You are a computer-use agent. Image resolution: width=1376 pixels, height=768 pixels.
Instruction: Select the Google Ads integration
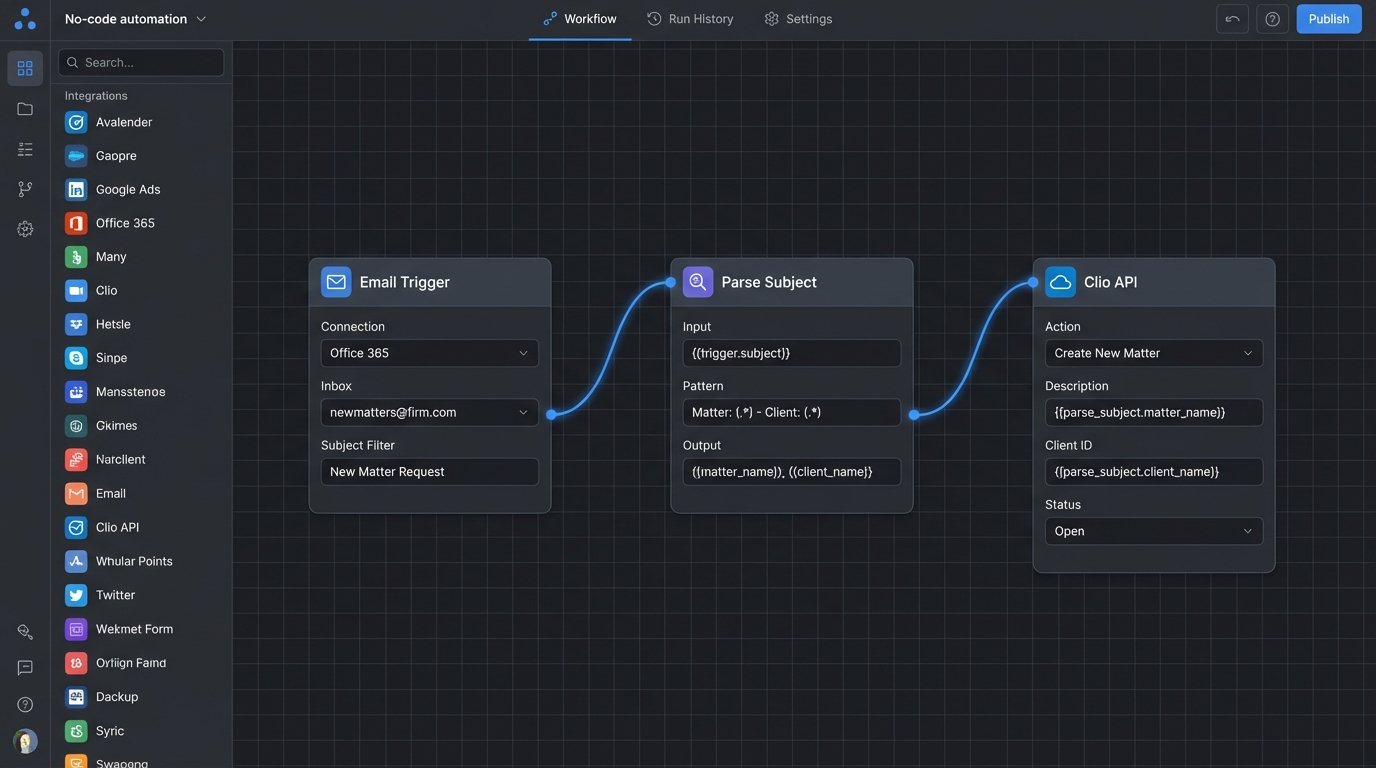[128, 189]
